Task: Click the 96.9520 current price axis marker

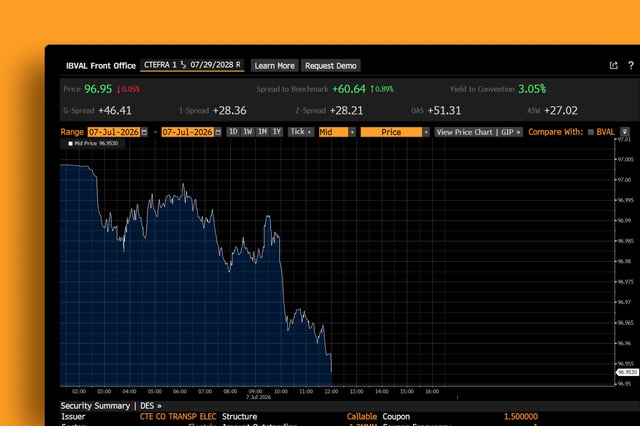Action: (x=627, y=372)
